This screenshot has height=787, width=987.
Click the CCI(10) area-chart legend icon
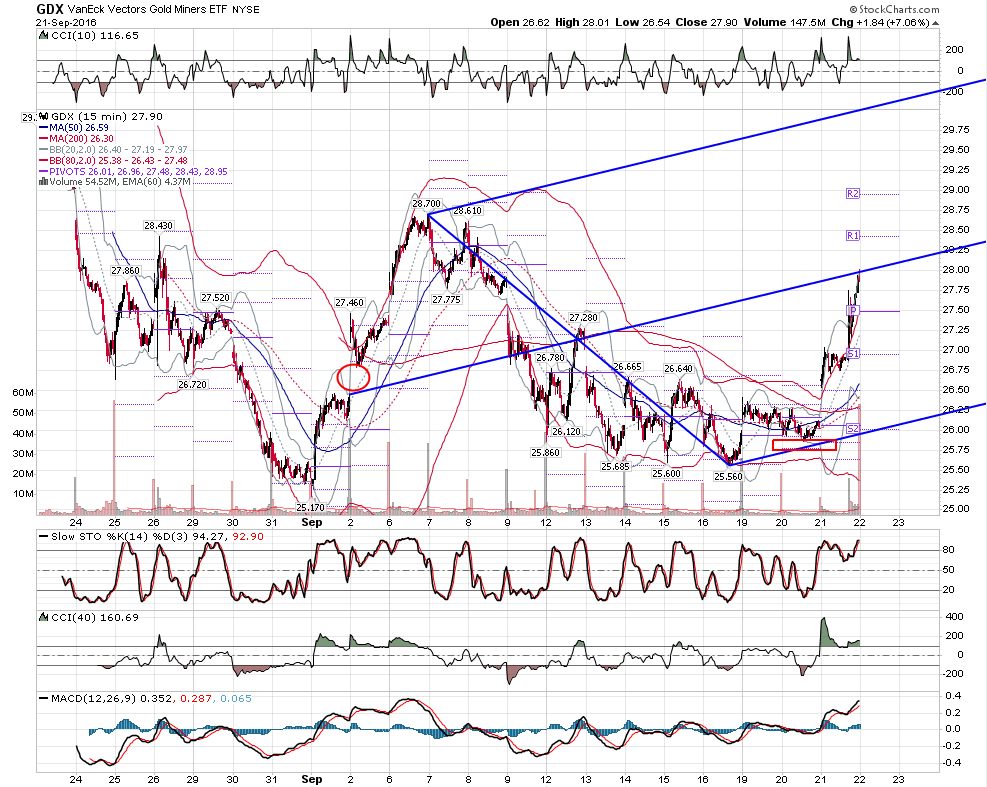tap(43, 36)
